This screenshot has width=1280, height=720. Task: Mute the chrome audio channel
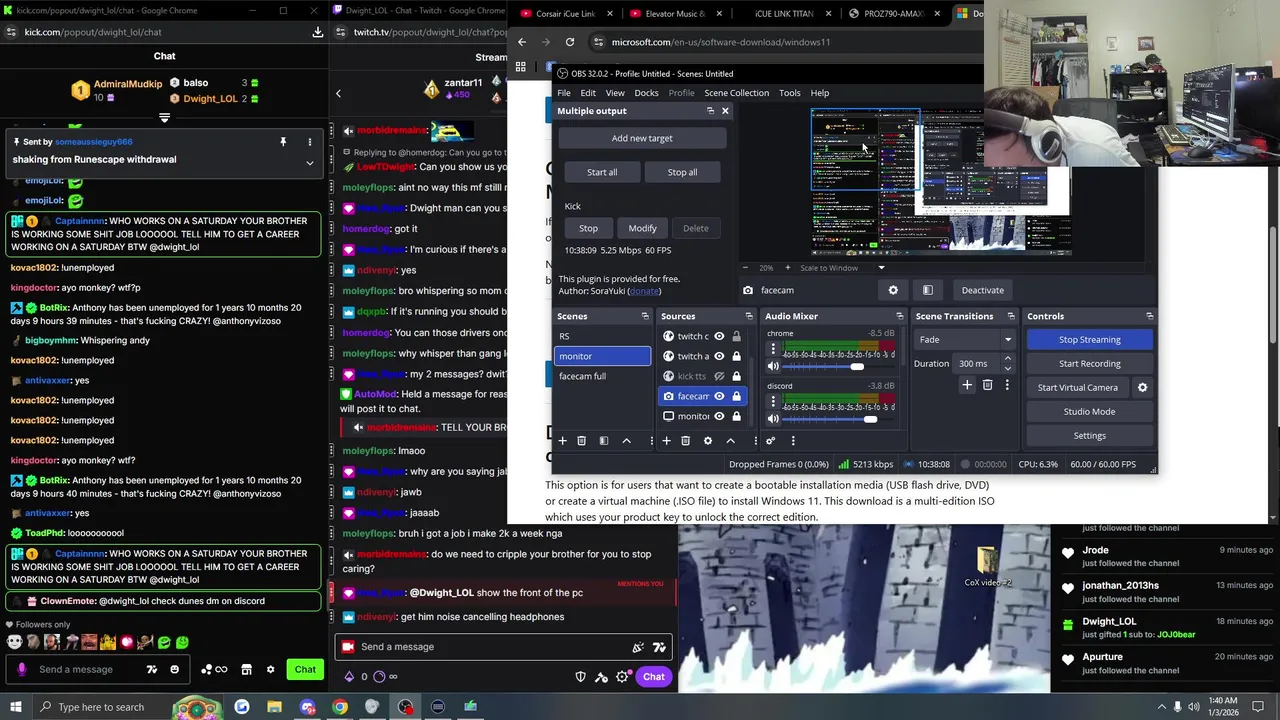coord(772,366)
